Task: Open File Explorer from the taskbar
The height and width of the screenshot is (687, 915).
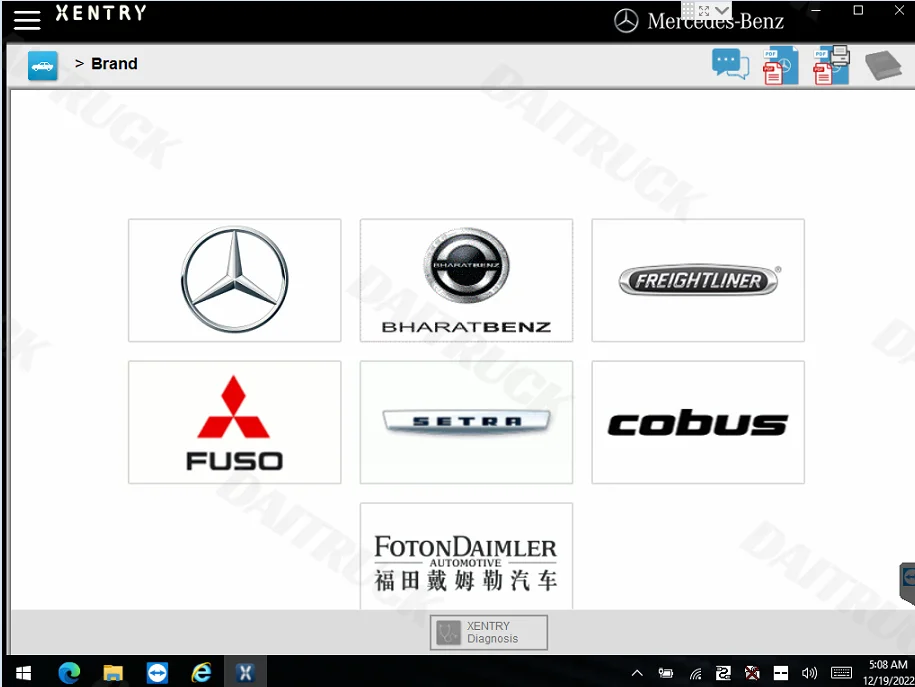Action: pyautogui.click(x=113, y=673)
